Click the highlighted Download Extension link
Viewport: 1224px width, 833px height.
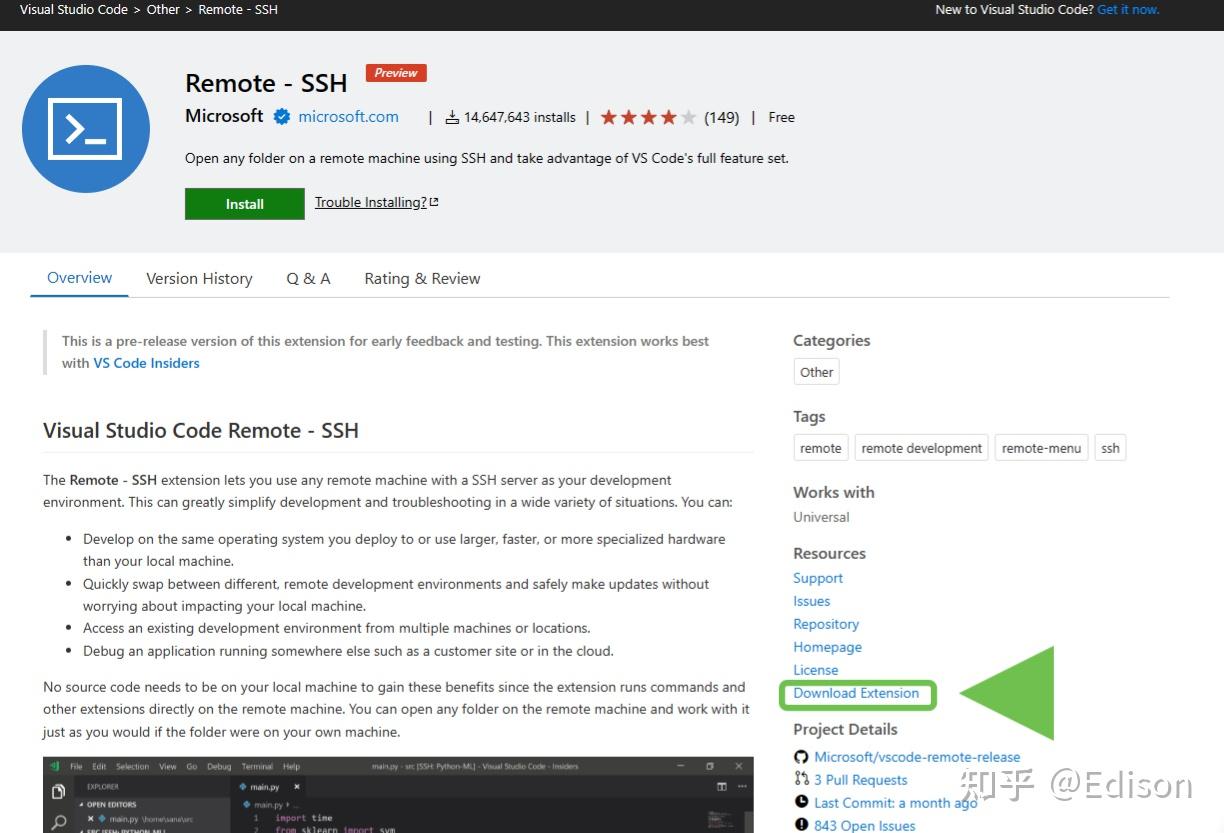(857, 693)
